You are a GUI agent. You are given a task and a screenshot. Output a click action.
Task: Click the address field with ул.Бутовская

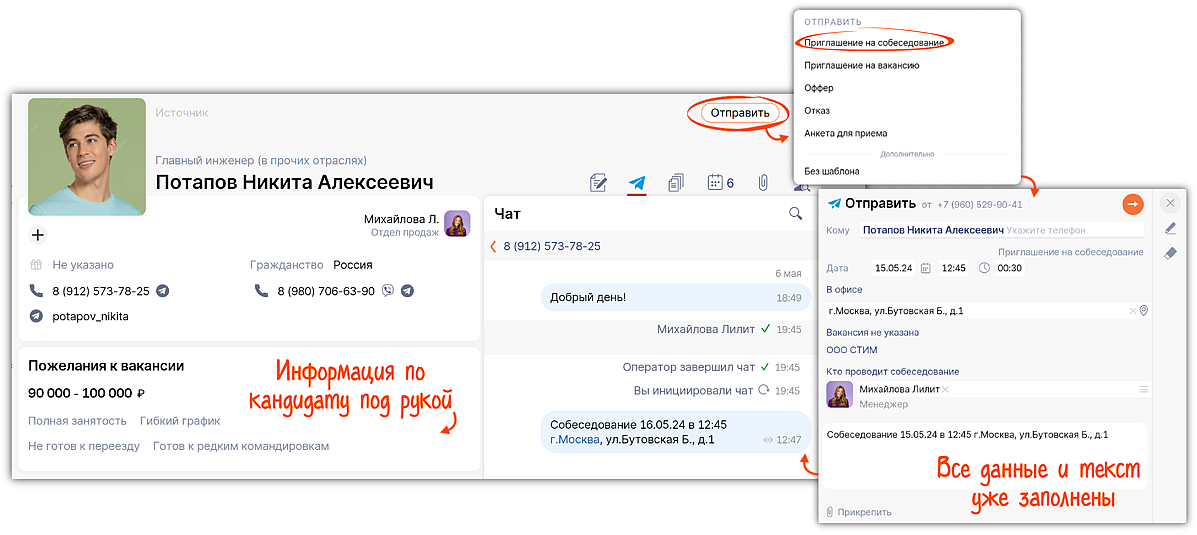[975, 311]
